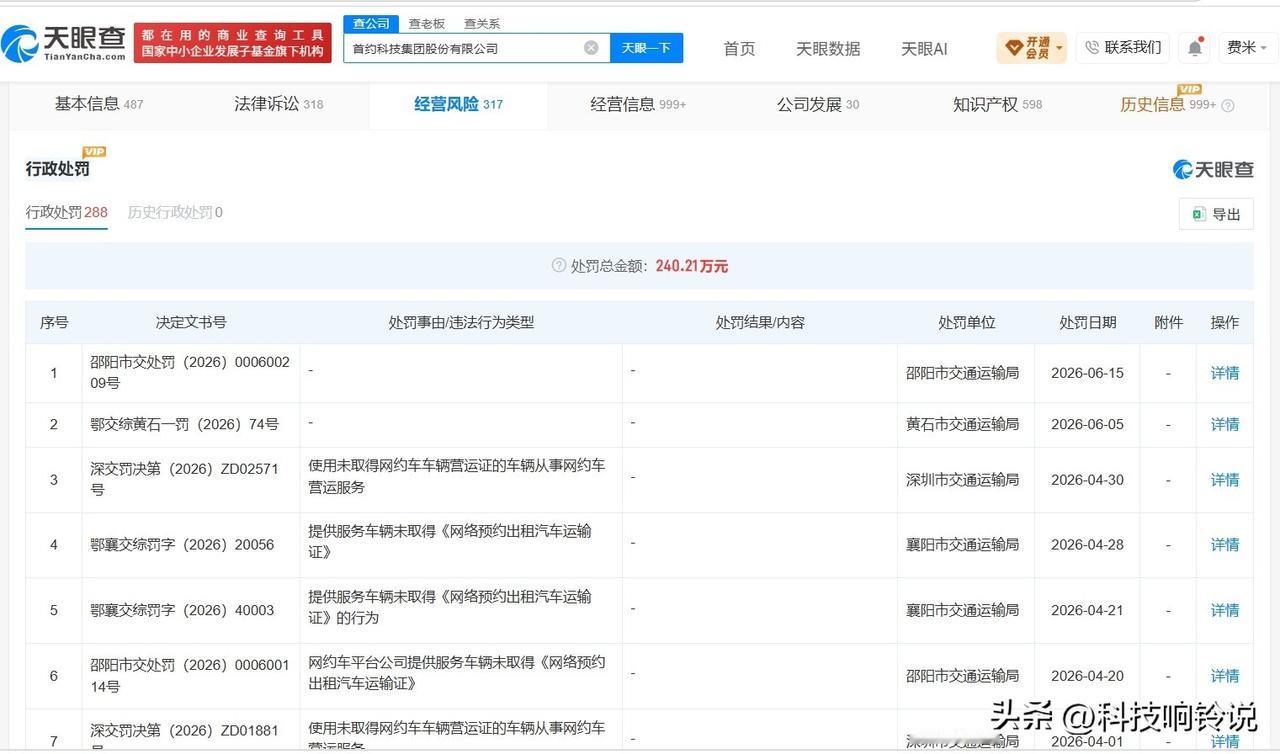
Task: Click 黄石市交通运输局 in row 2
Action: pos(963,424)
